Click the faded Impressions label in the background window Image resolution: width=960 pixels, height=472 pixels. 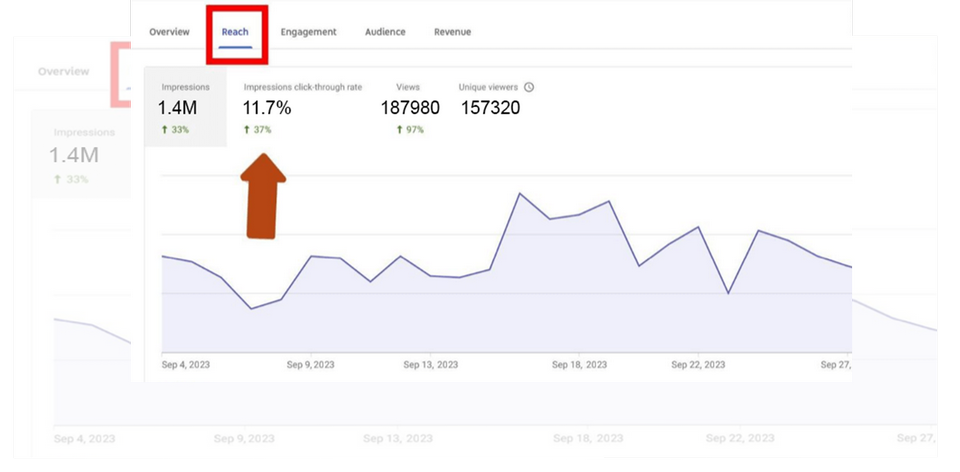[84, 132]
